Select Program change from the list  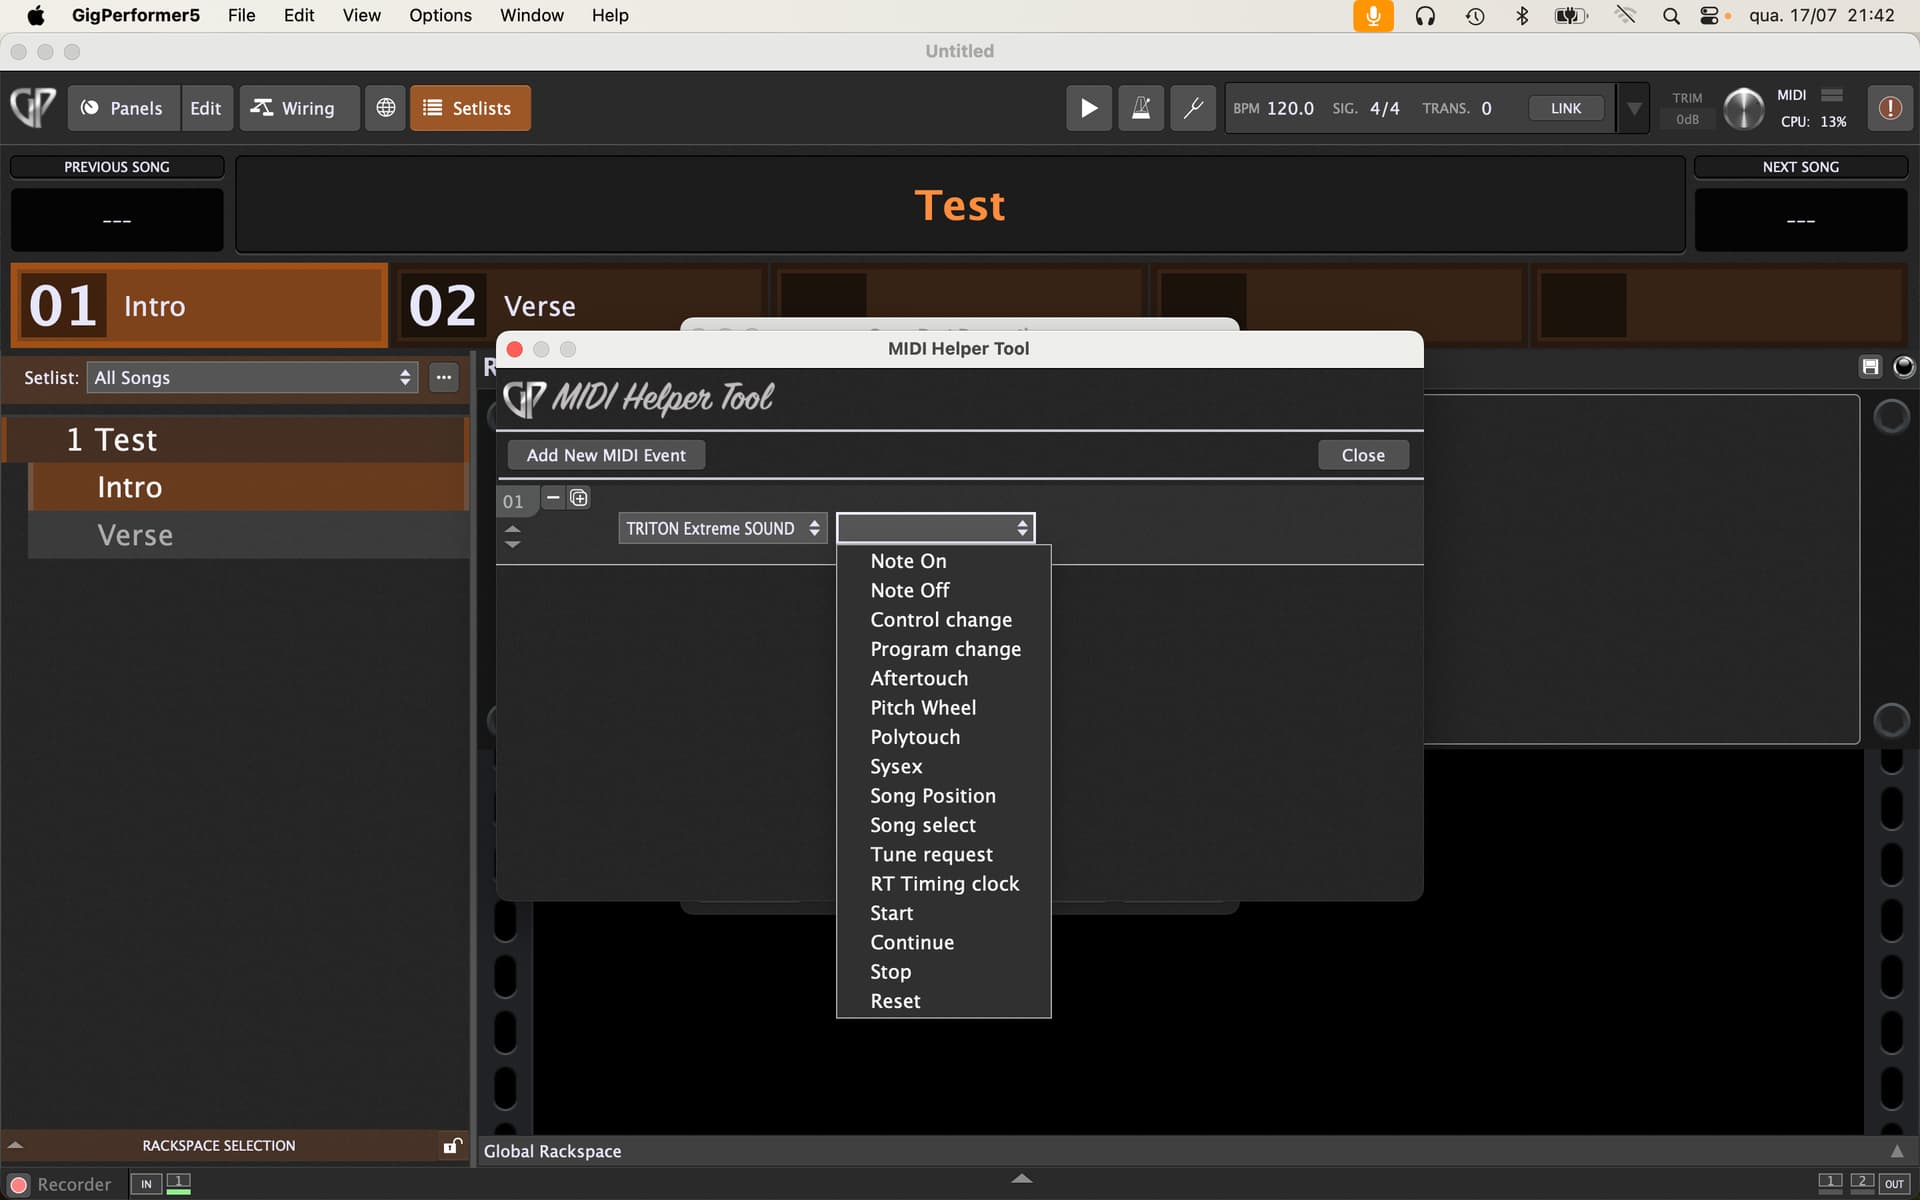coord(945,649)
